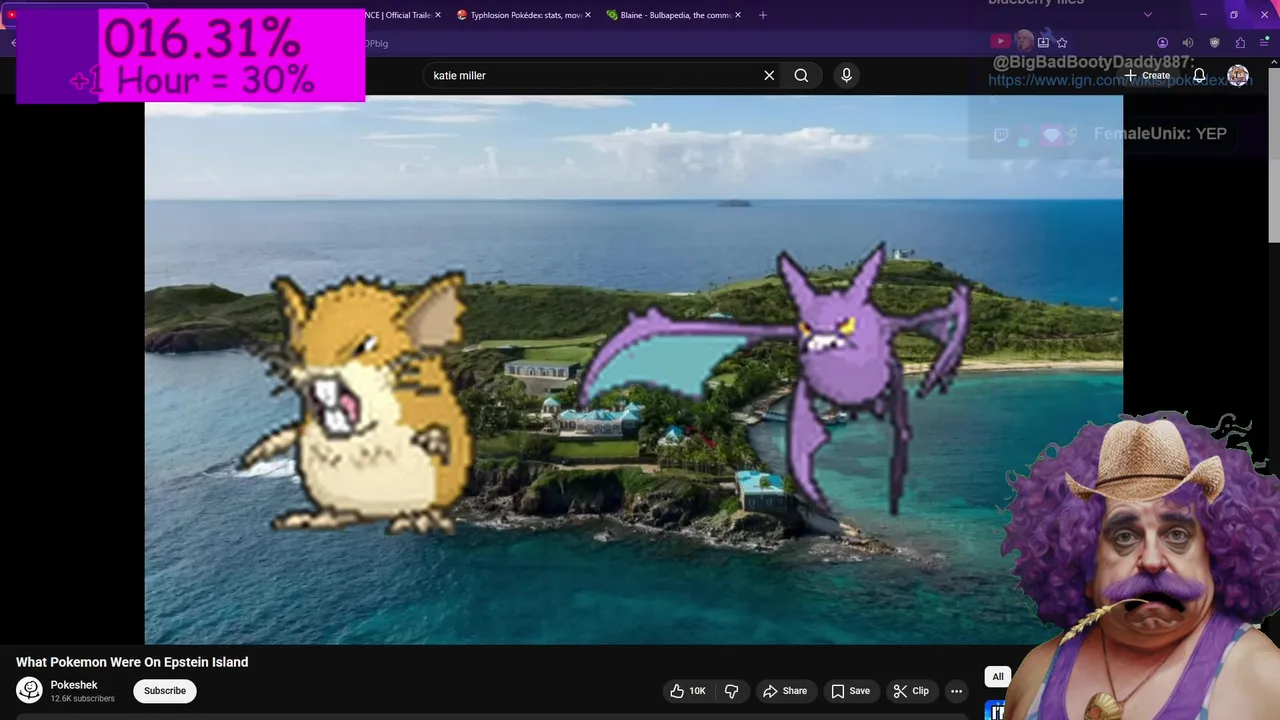Screen dimensions: 1280x720
Task: Close the Official Trailer tab
Action: 438,15
